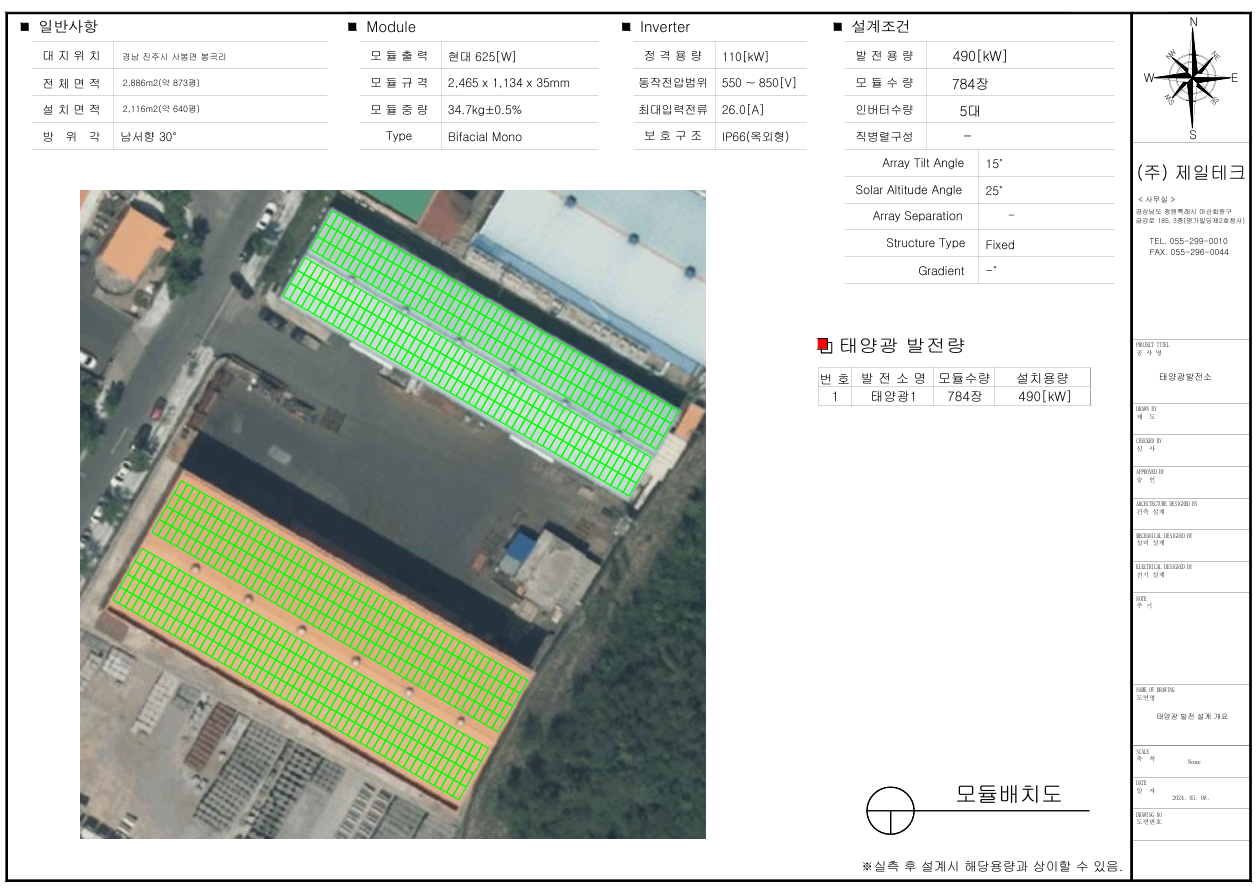Click the 남서향 30° azimuth value
The width and height of the screenshot is (1256, 894).
(x=149, y=136)
